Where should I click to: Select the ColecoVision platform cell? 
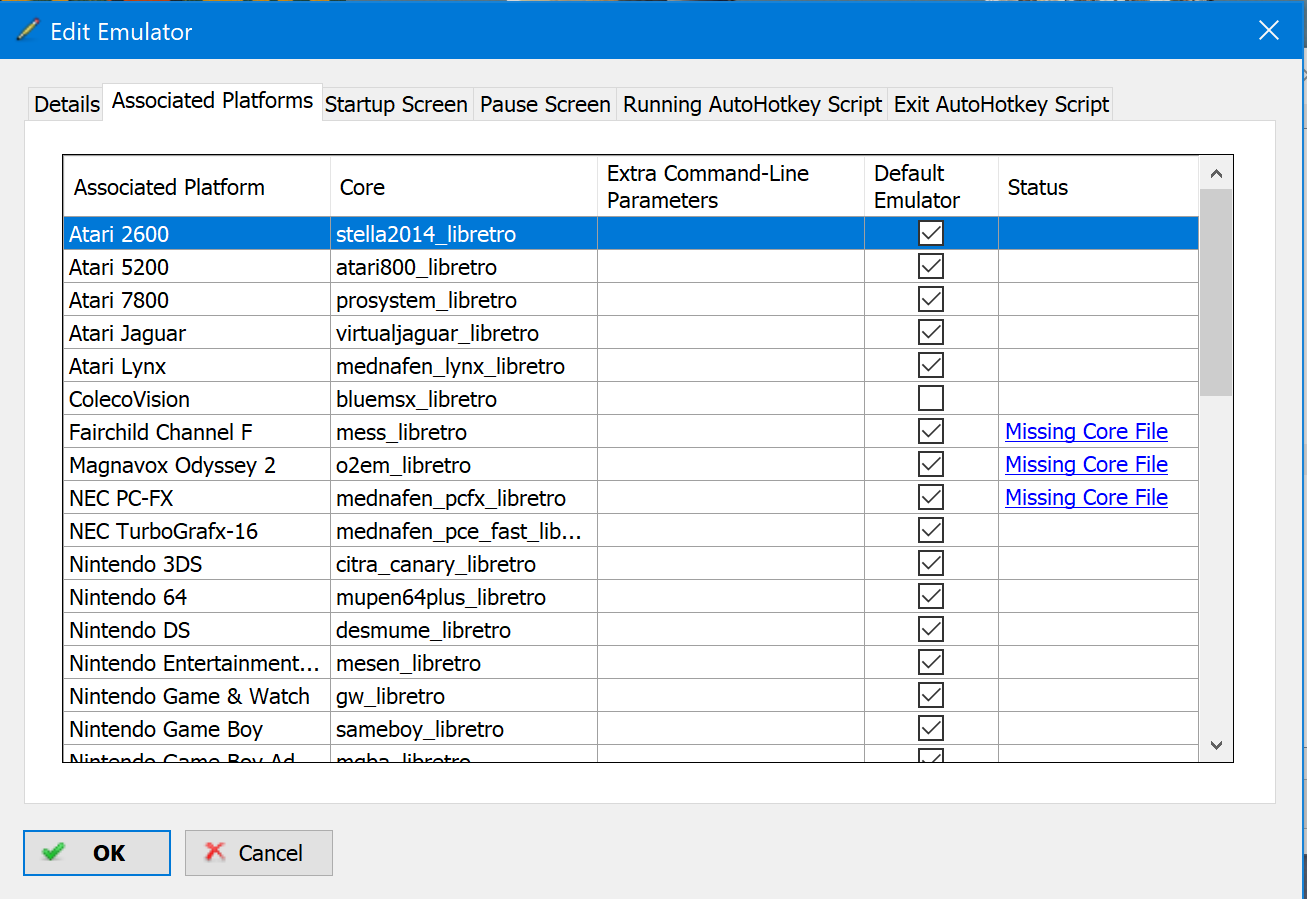197,399
